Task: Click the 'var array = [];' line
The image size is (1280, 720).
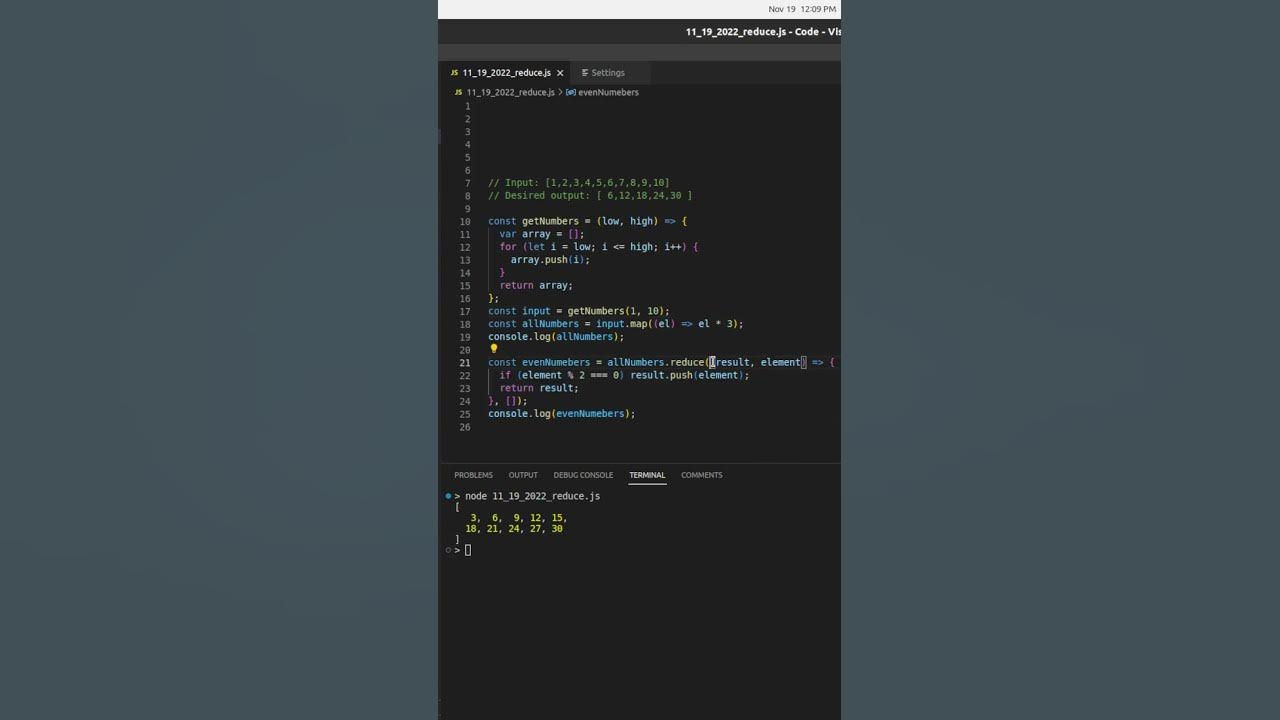Action: pos(541,234)
